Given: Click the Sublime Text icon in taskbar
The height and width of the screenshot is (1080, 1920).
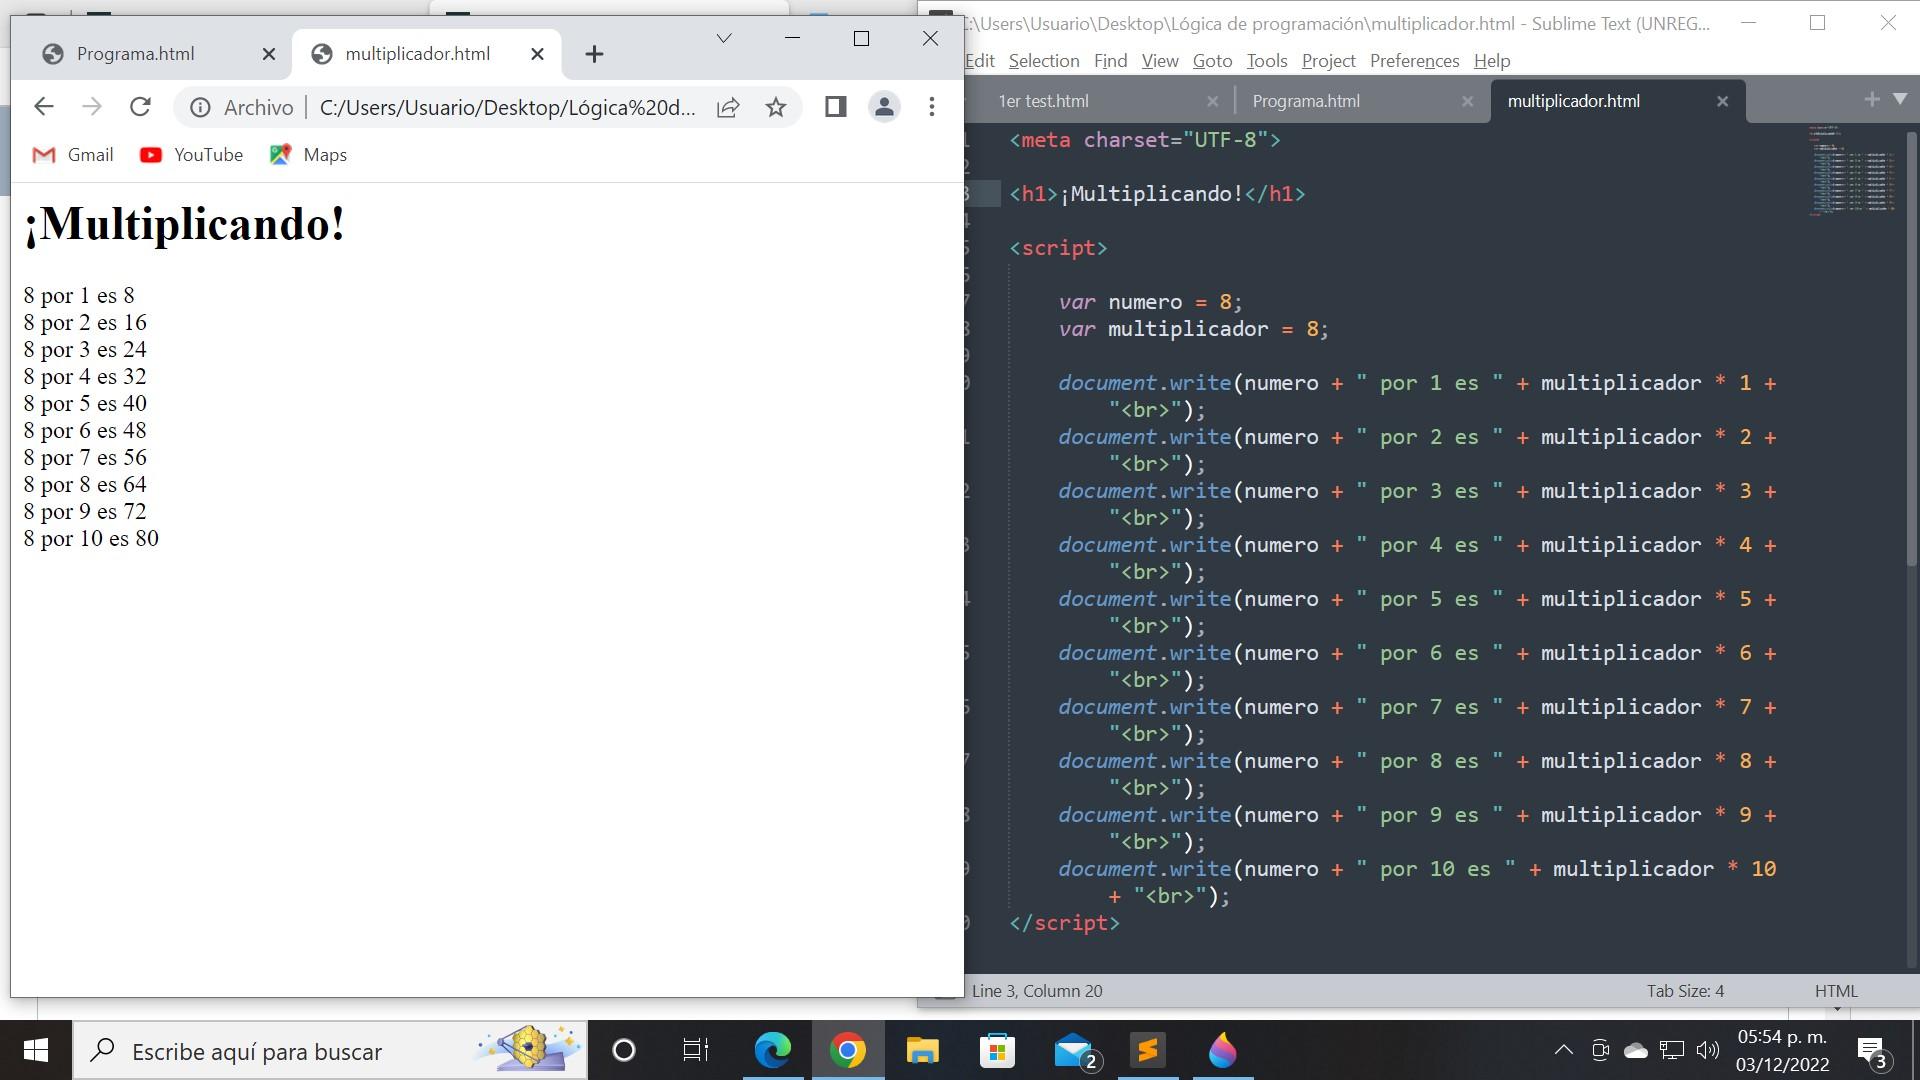Looking at the screenshot, I should pyautogui.click(x=1147, y=1051).
